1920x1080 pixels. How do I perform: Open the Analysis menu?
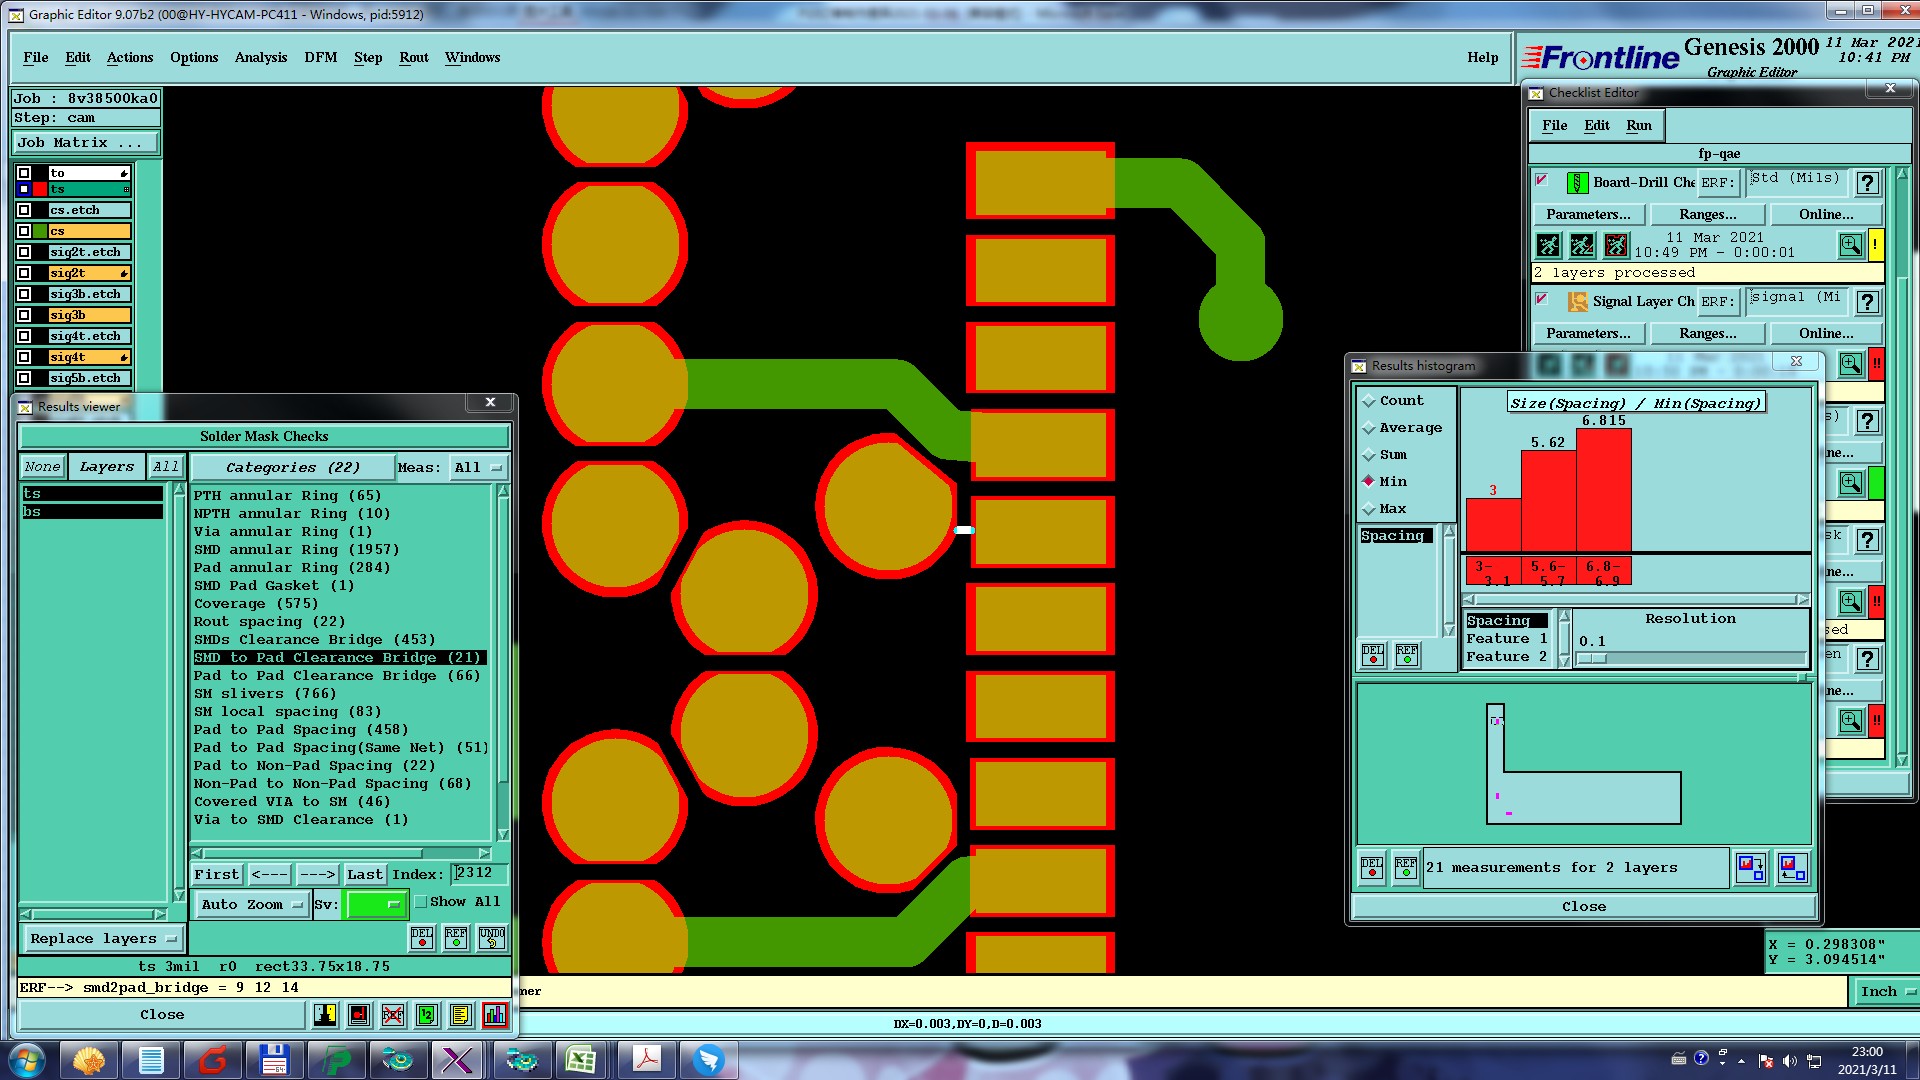point(260,57)
